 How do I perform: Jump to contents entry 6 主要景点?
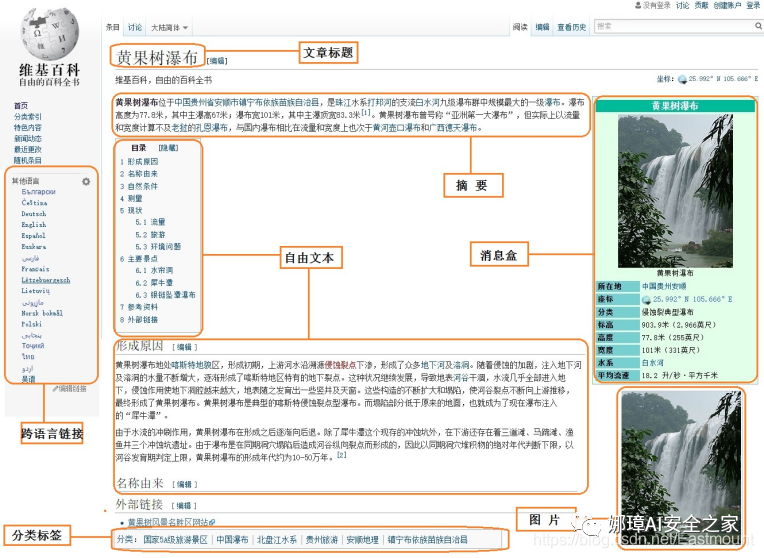click(139, 259)
